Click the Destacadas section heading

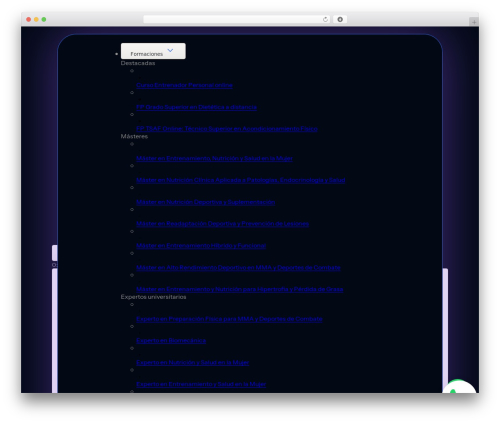click(138, 63)
